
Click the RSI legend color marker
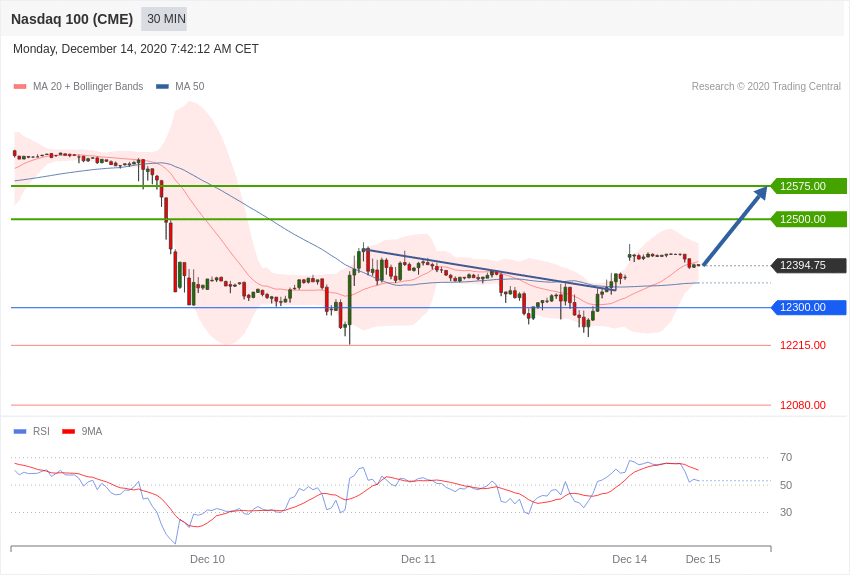tap(20, 432)
